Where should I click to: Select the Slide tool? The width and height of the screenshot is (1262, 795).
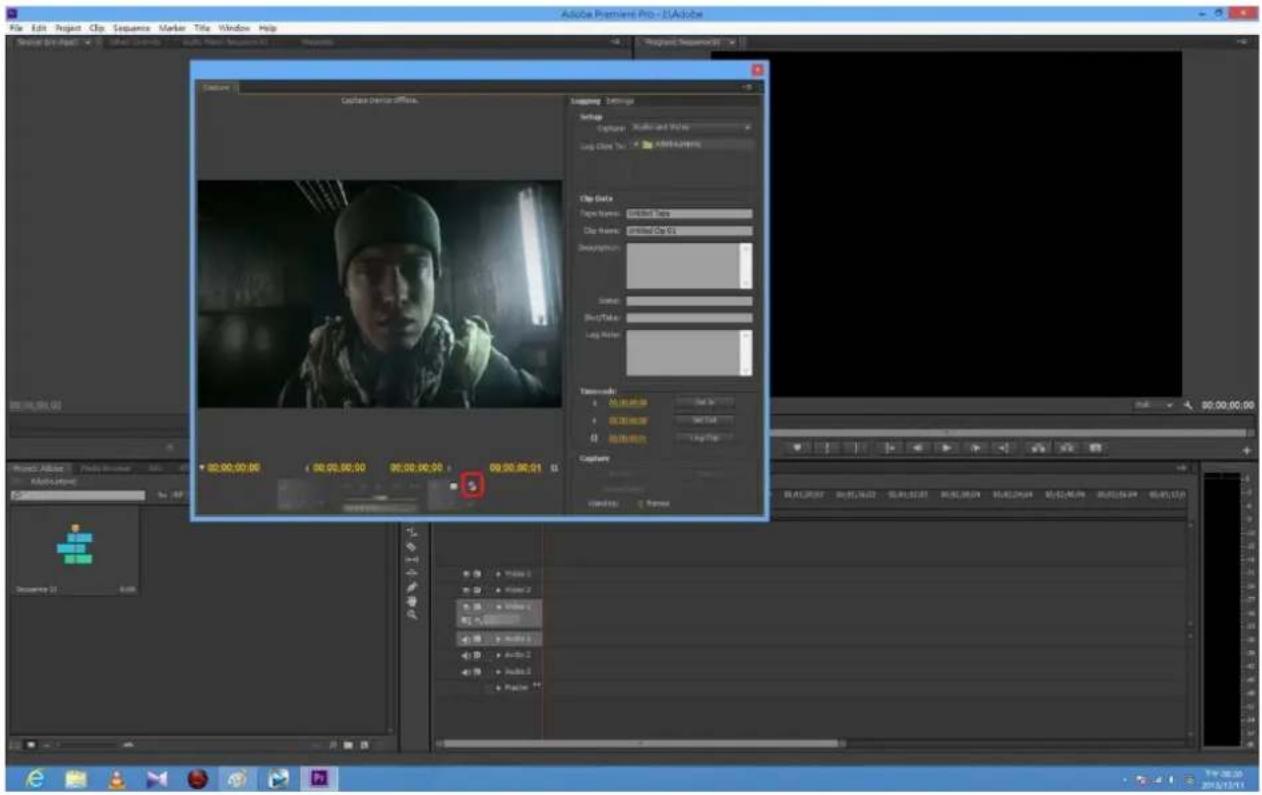click(x=411, y=573)
